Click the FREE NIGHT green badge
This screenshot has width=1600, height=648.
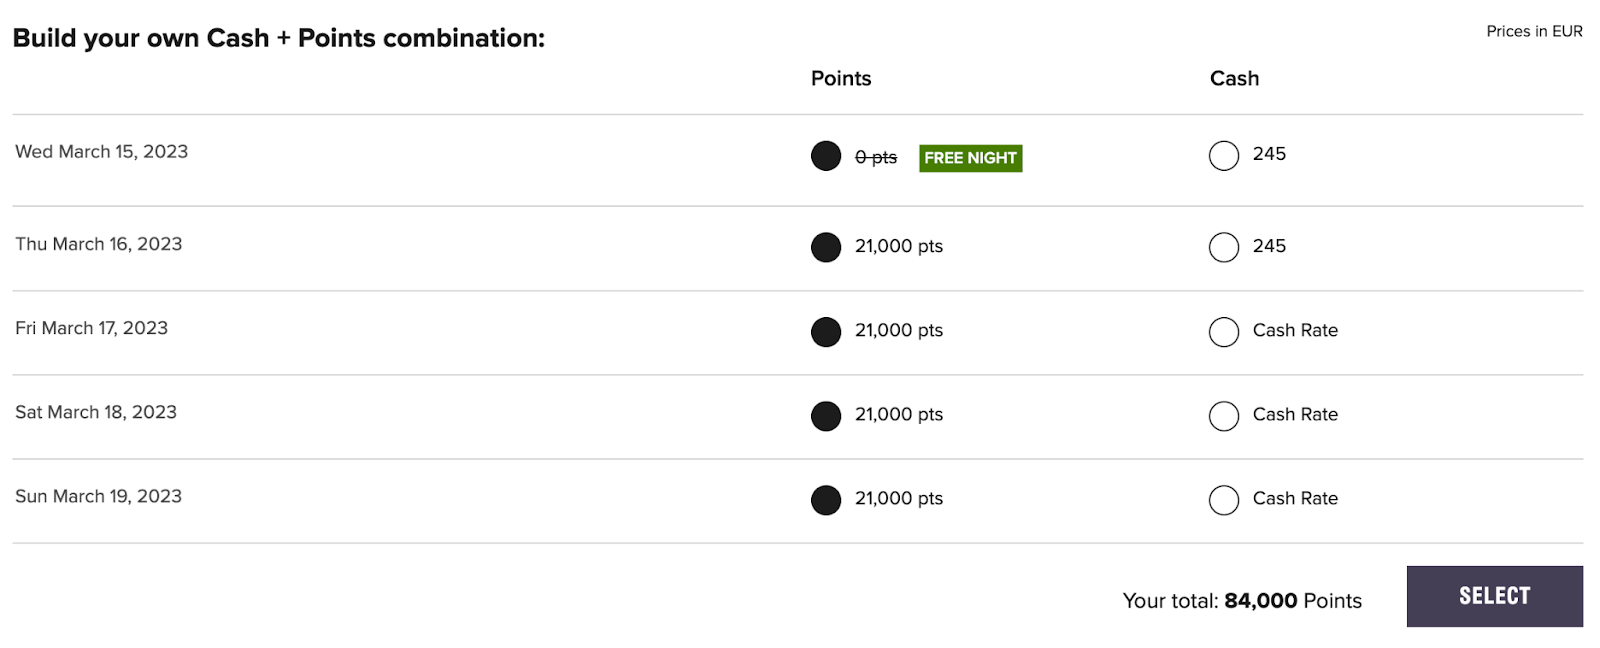970,158
